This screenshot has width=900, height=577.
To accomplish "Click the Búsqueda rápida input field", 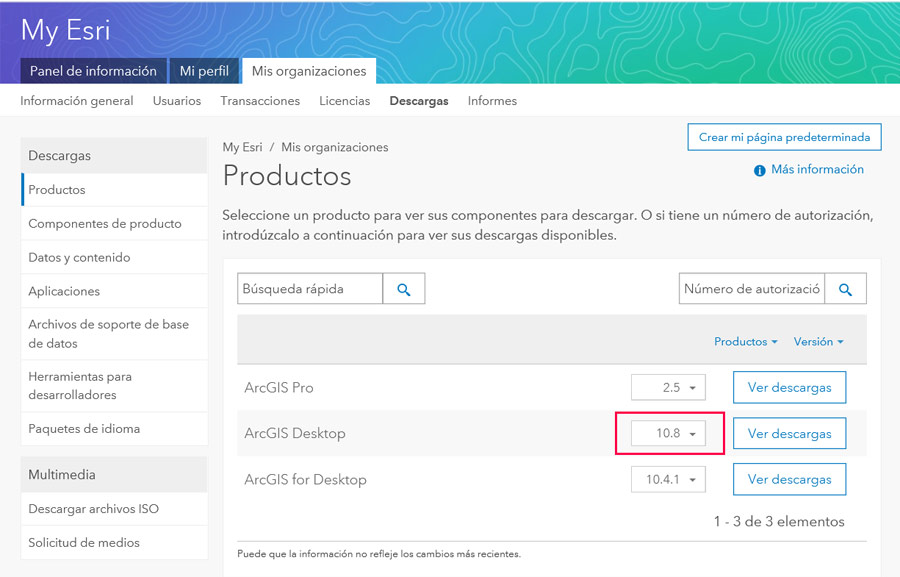I will tap(310, 289).
